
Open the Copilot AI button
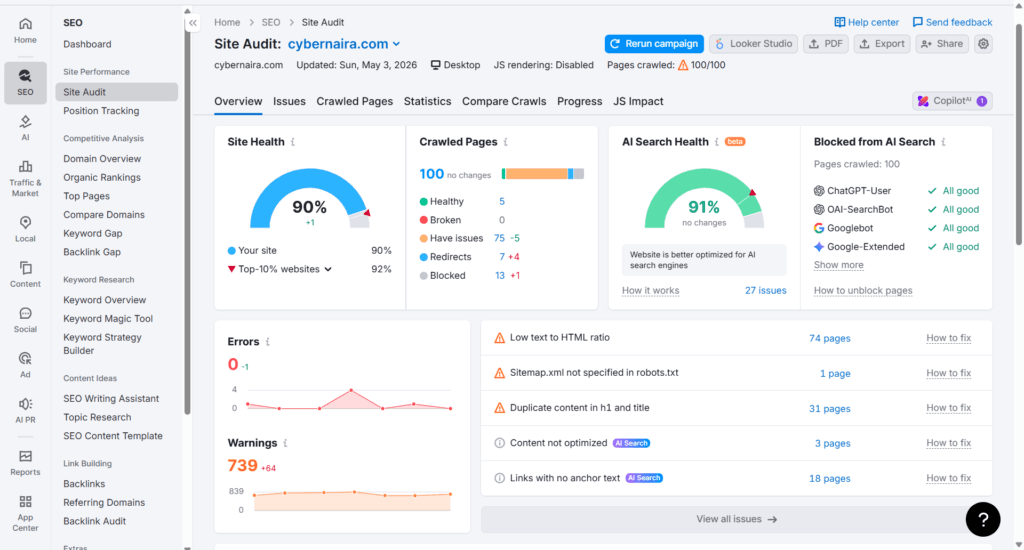click(x=952, y=101)
